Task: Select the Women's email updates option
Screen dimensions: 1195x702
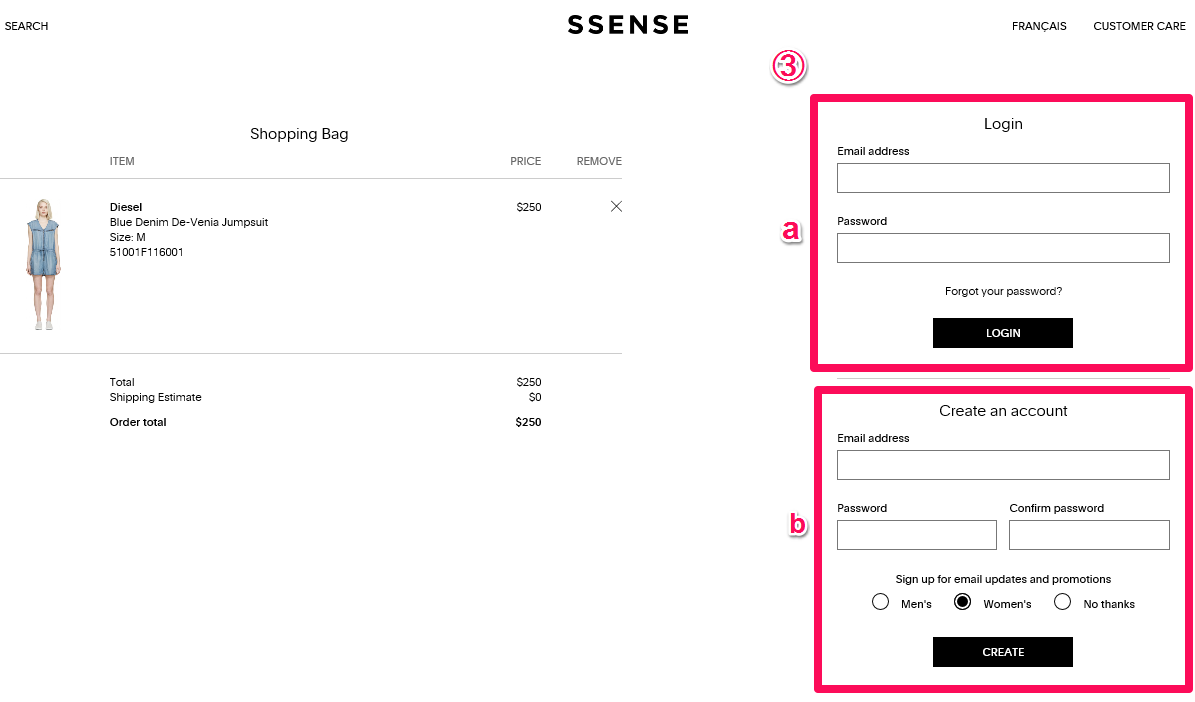Action: [x=963, y=602]
